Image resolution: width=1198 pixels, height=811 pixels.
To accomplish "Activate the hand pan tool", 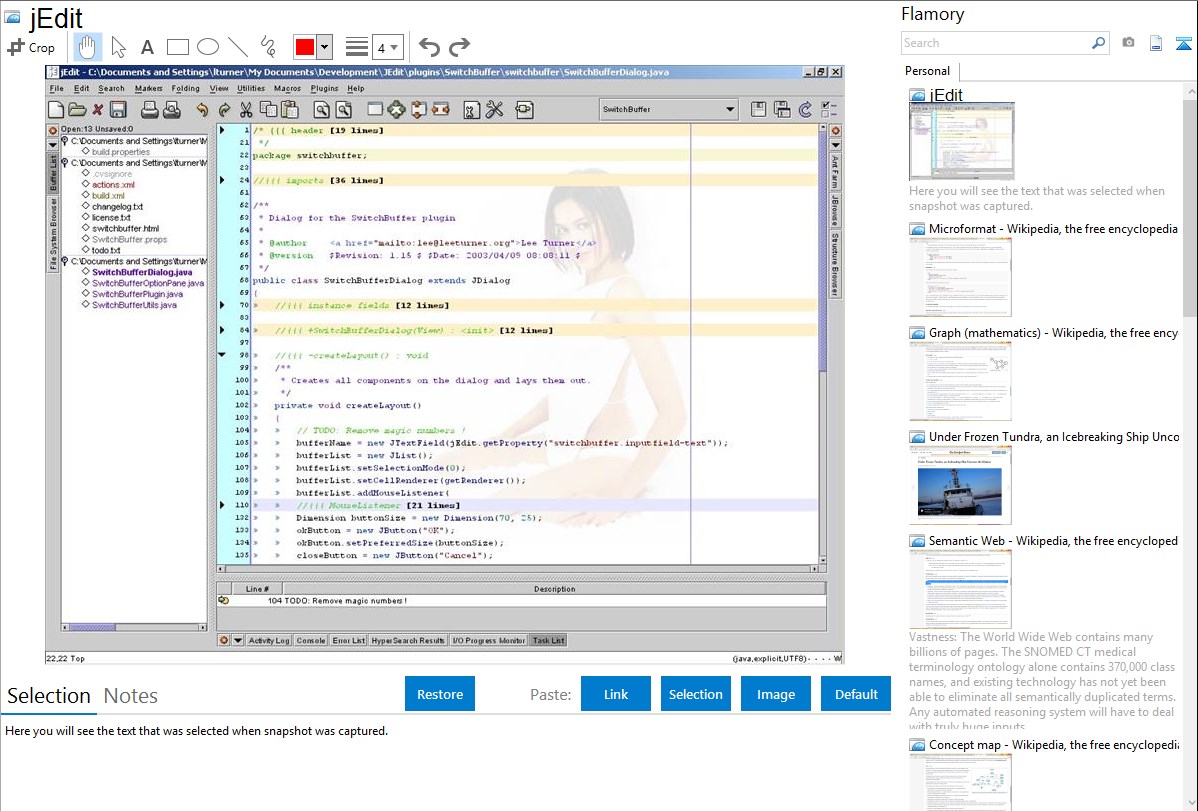I will tap(87, 47).
